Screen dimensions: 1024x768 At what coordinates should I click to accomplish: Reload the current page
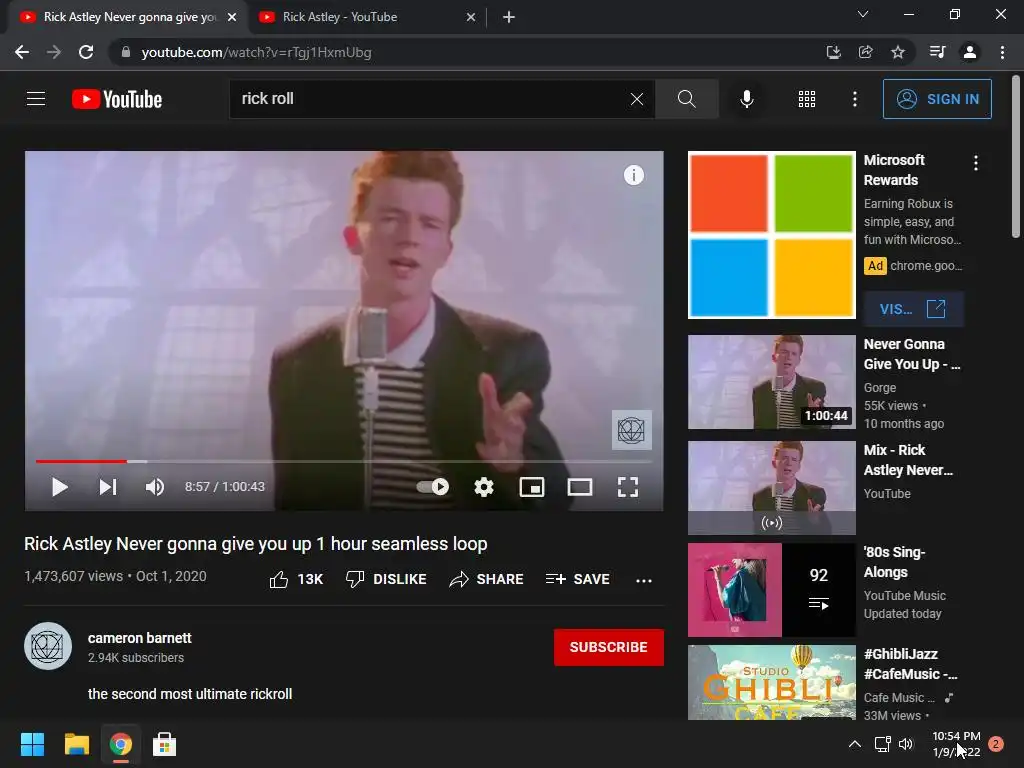coord(86,52)
